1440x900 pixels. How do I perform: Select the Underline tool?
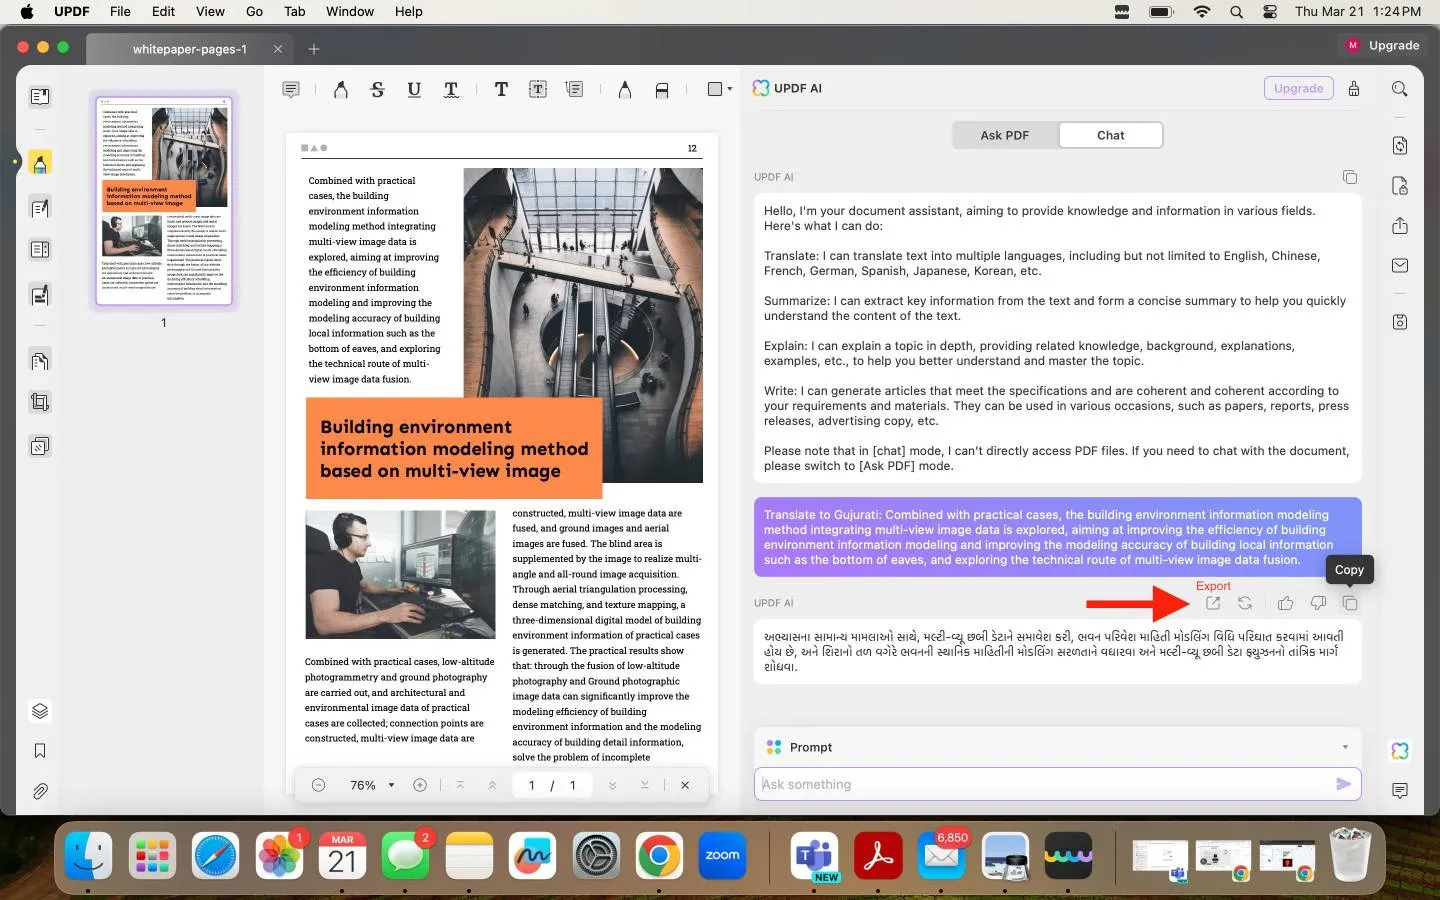click(414, 90)
